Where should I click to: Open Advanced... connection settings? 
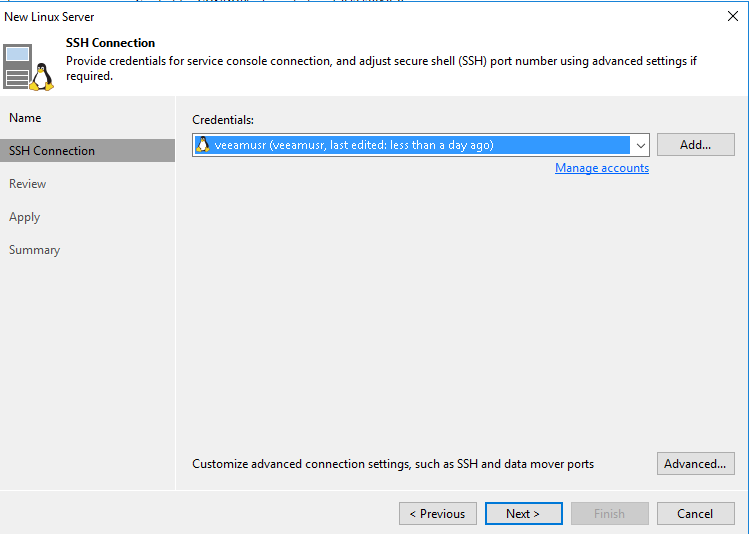695,463
